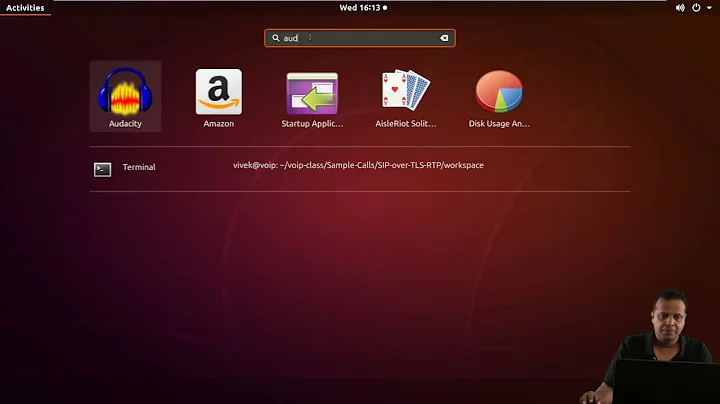Focus the search field containing 'aud'
The image size is (720, 404).
(x=360, y=38)
